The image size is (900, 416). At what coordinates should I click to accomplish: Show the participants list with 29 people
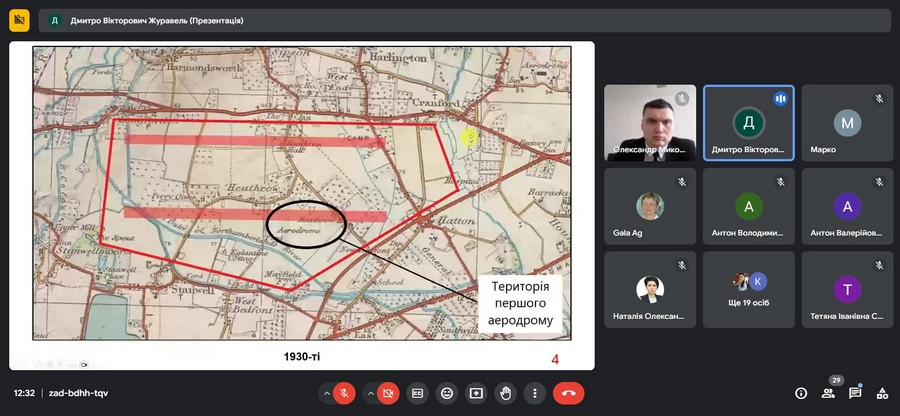pos(828,393)
